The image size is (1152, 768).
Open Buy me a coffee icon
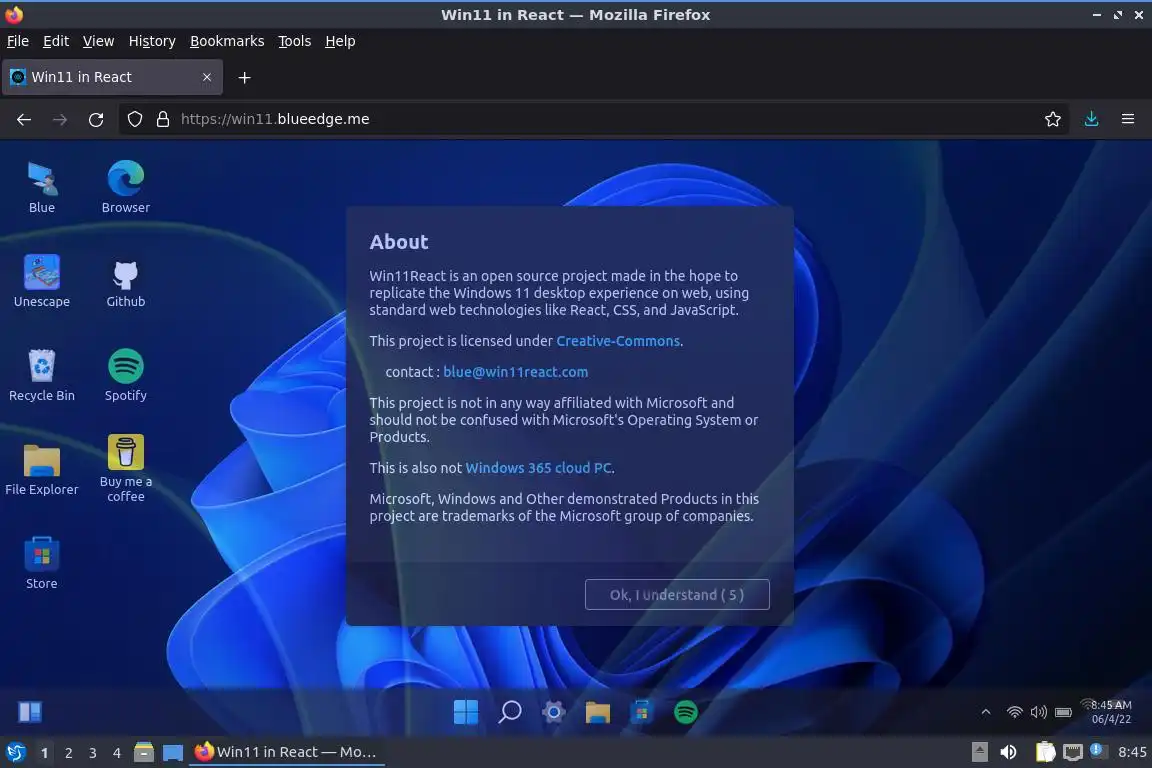[126, 469]
